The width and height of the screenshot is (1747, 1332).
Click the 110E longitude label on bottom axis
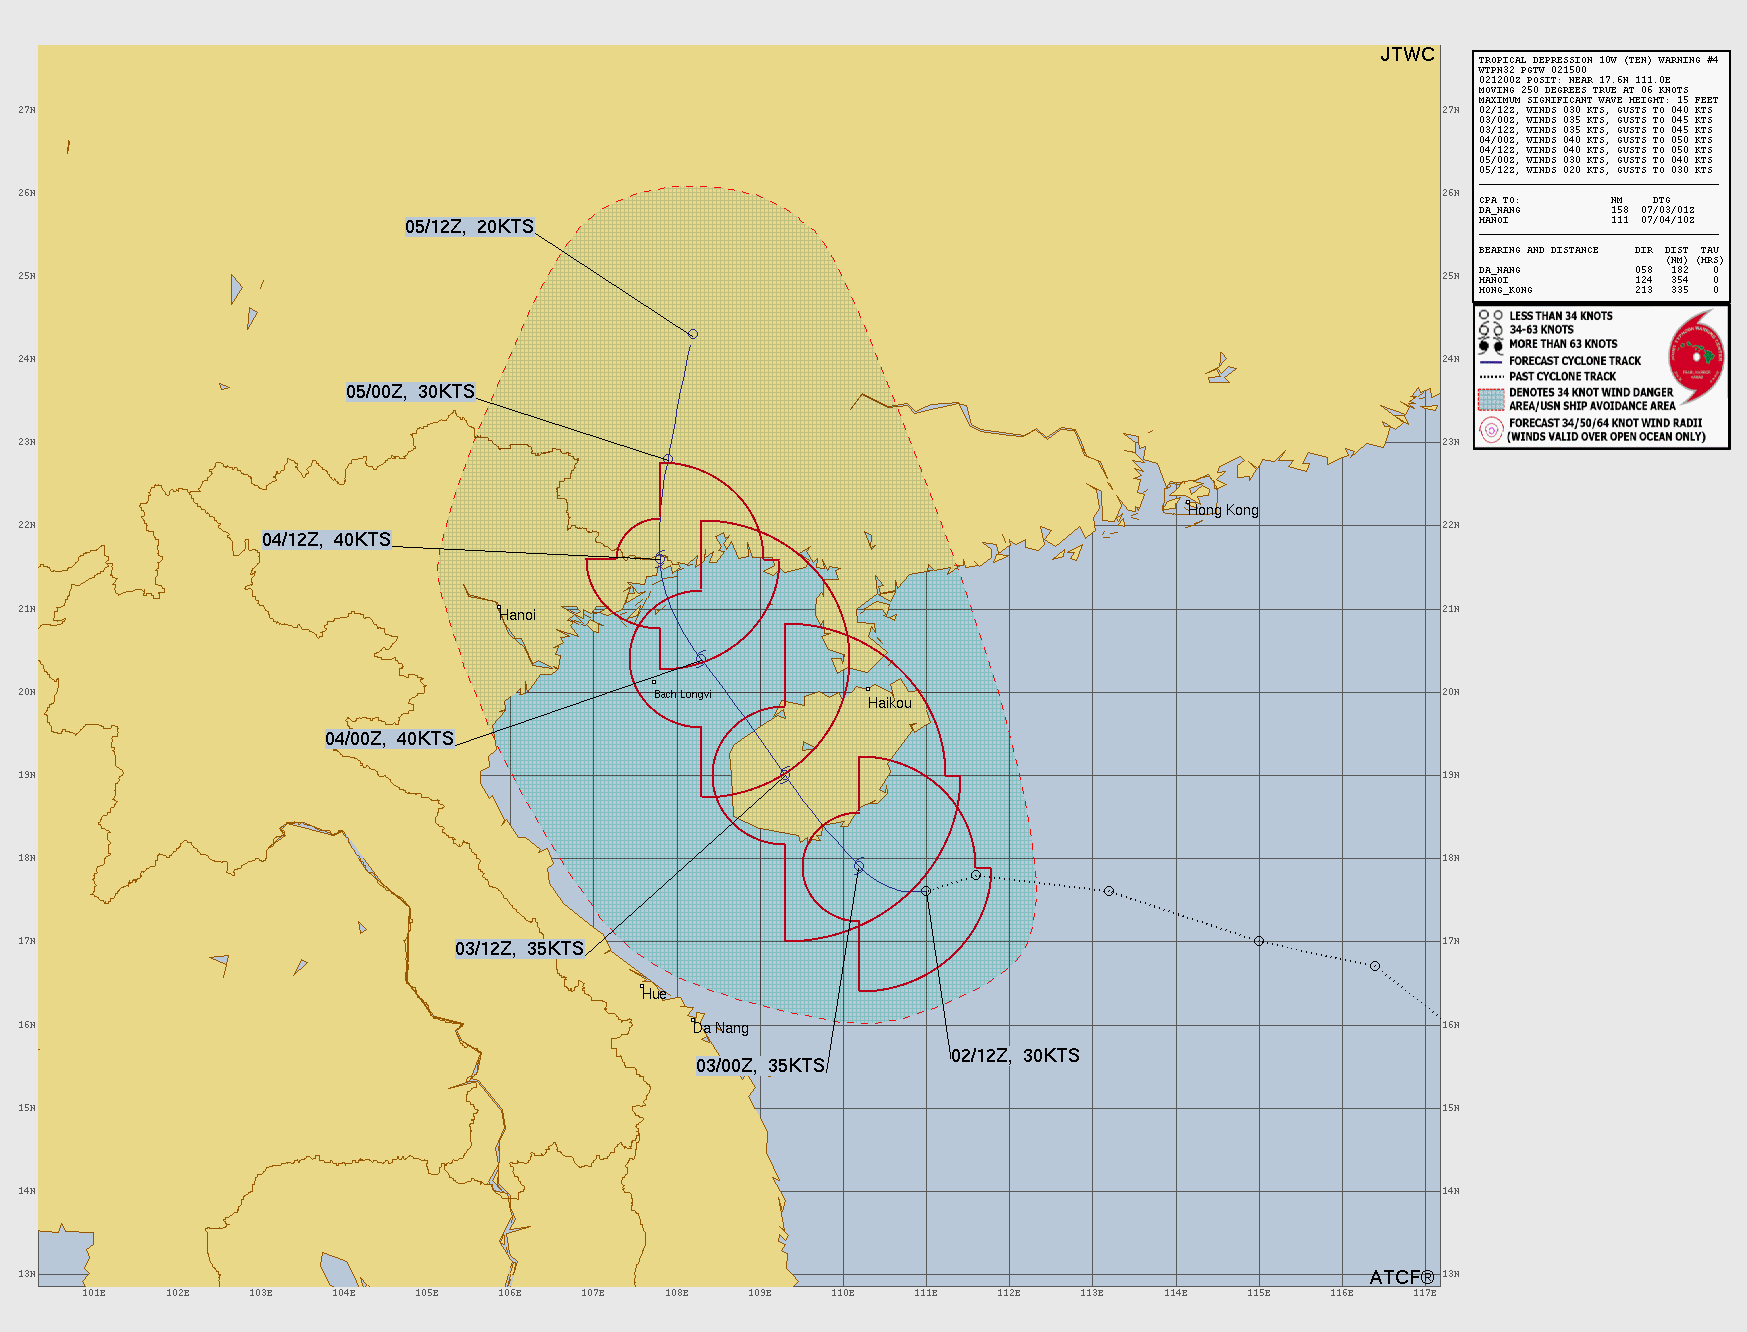[843, 1293]
